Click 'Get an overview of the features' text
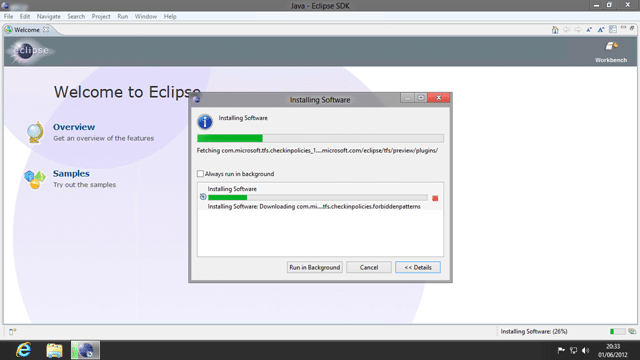The height and width of the screenshot is (360, 640). tap(103, 138)
